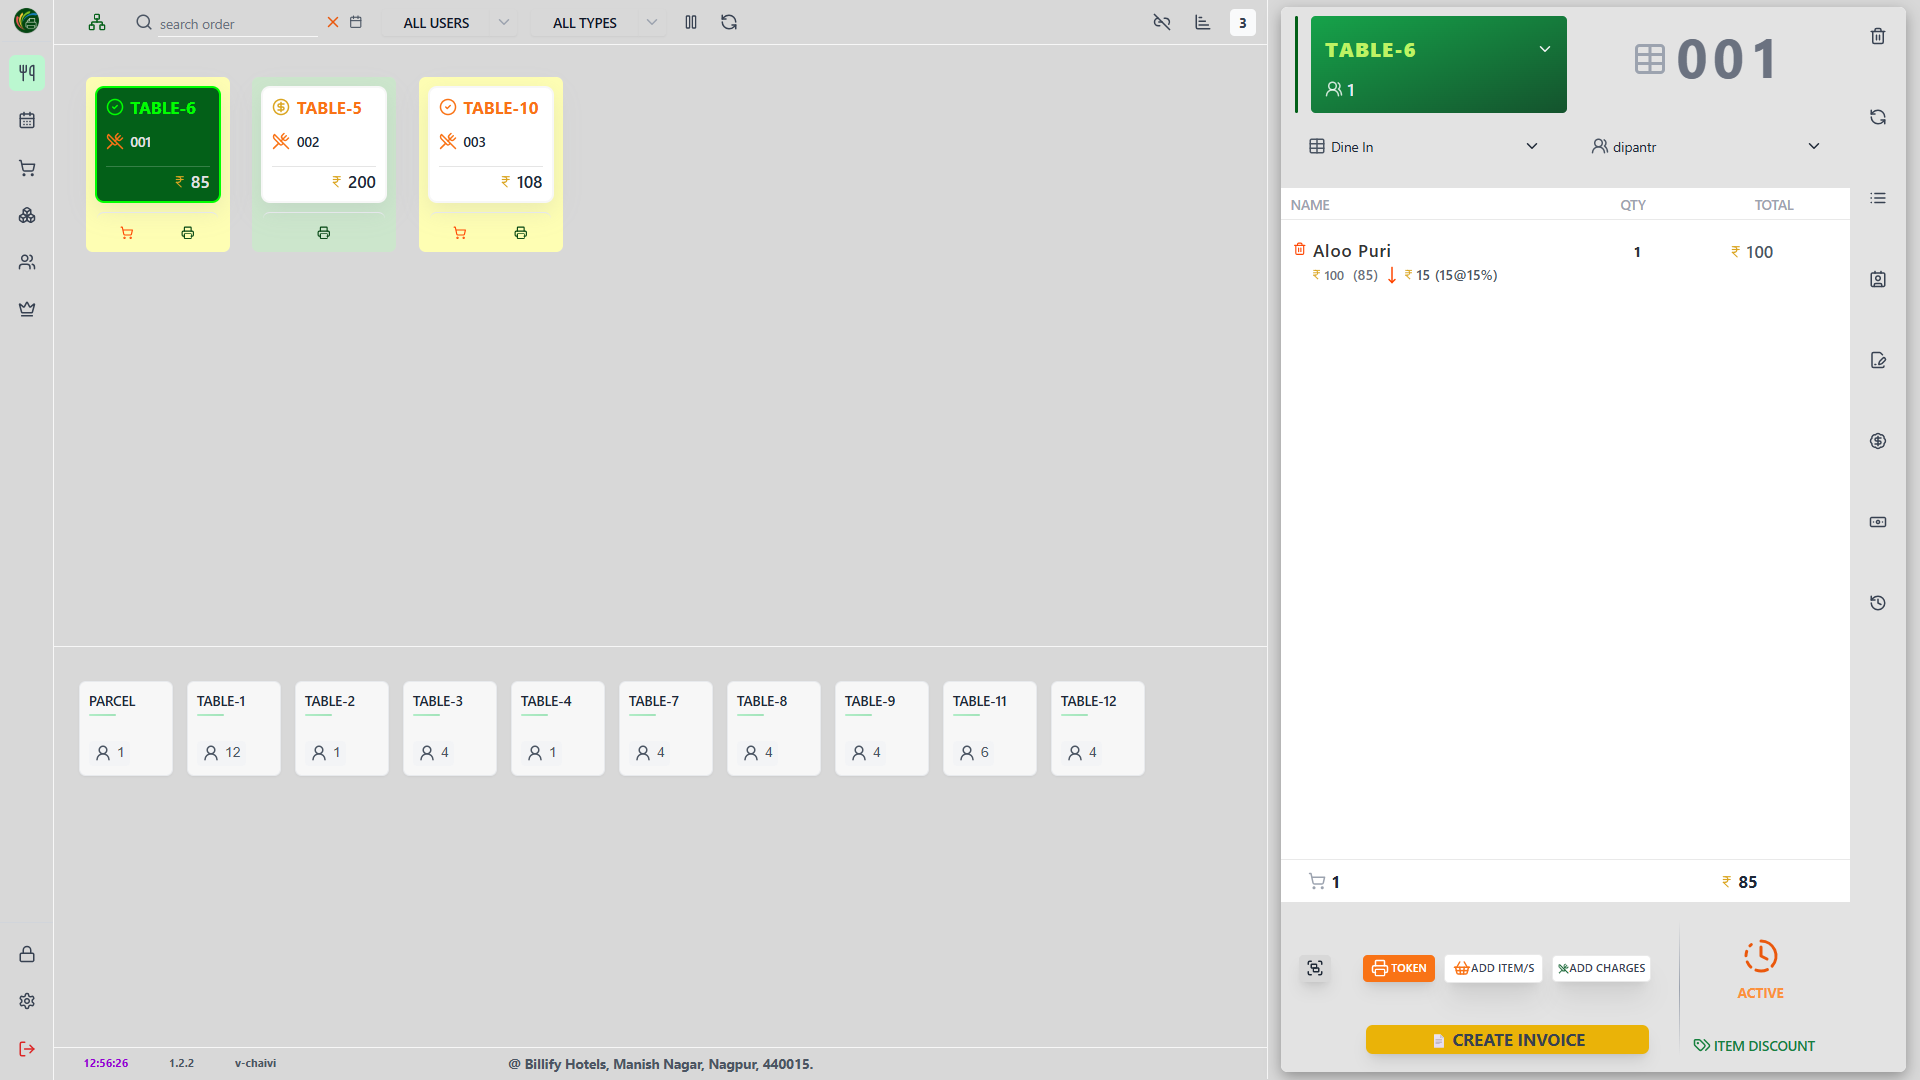
Task: Toggle the pause columns icon in the toolbar
Action: coord(691,22)
